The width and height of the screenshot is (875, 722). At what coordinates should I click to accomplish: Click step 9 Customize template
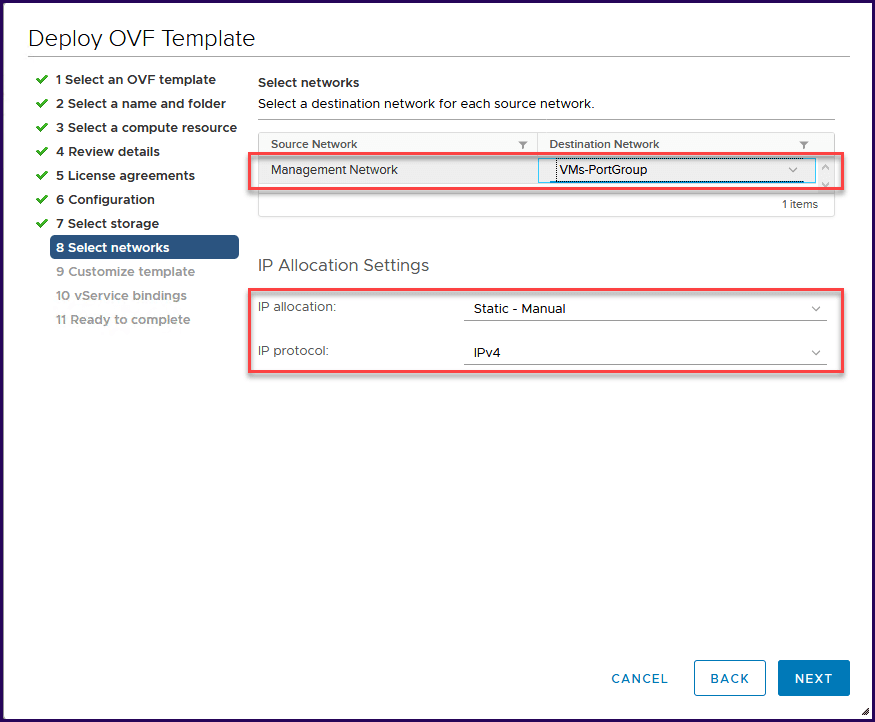pos(126,272)
